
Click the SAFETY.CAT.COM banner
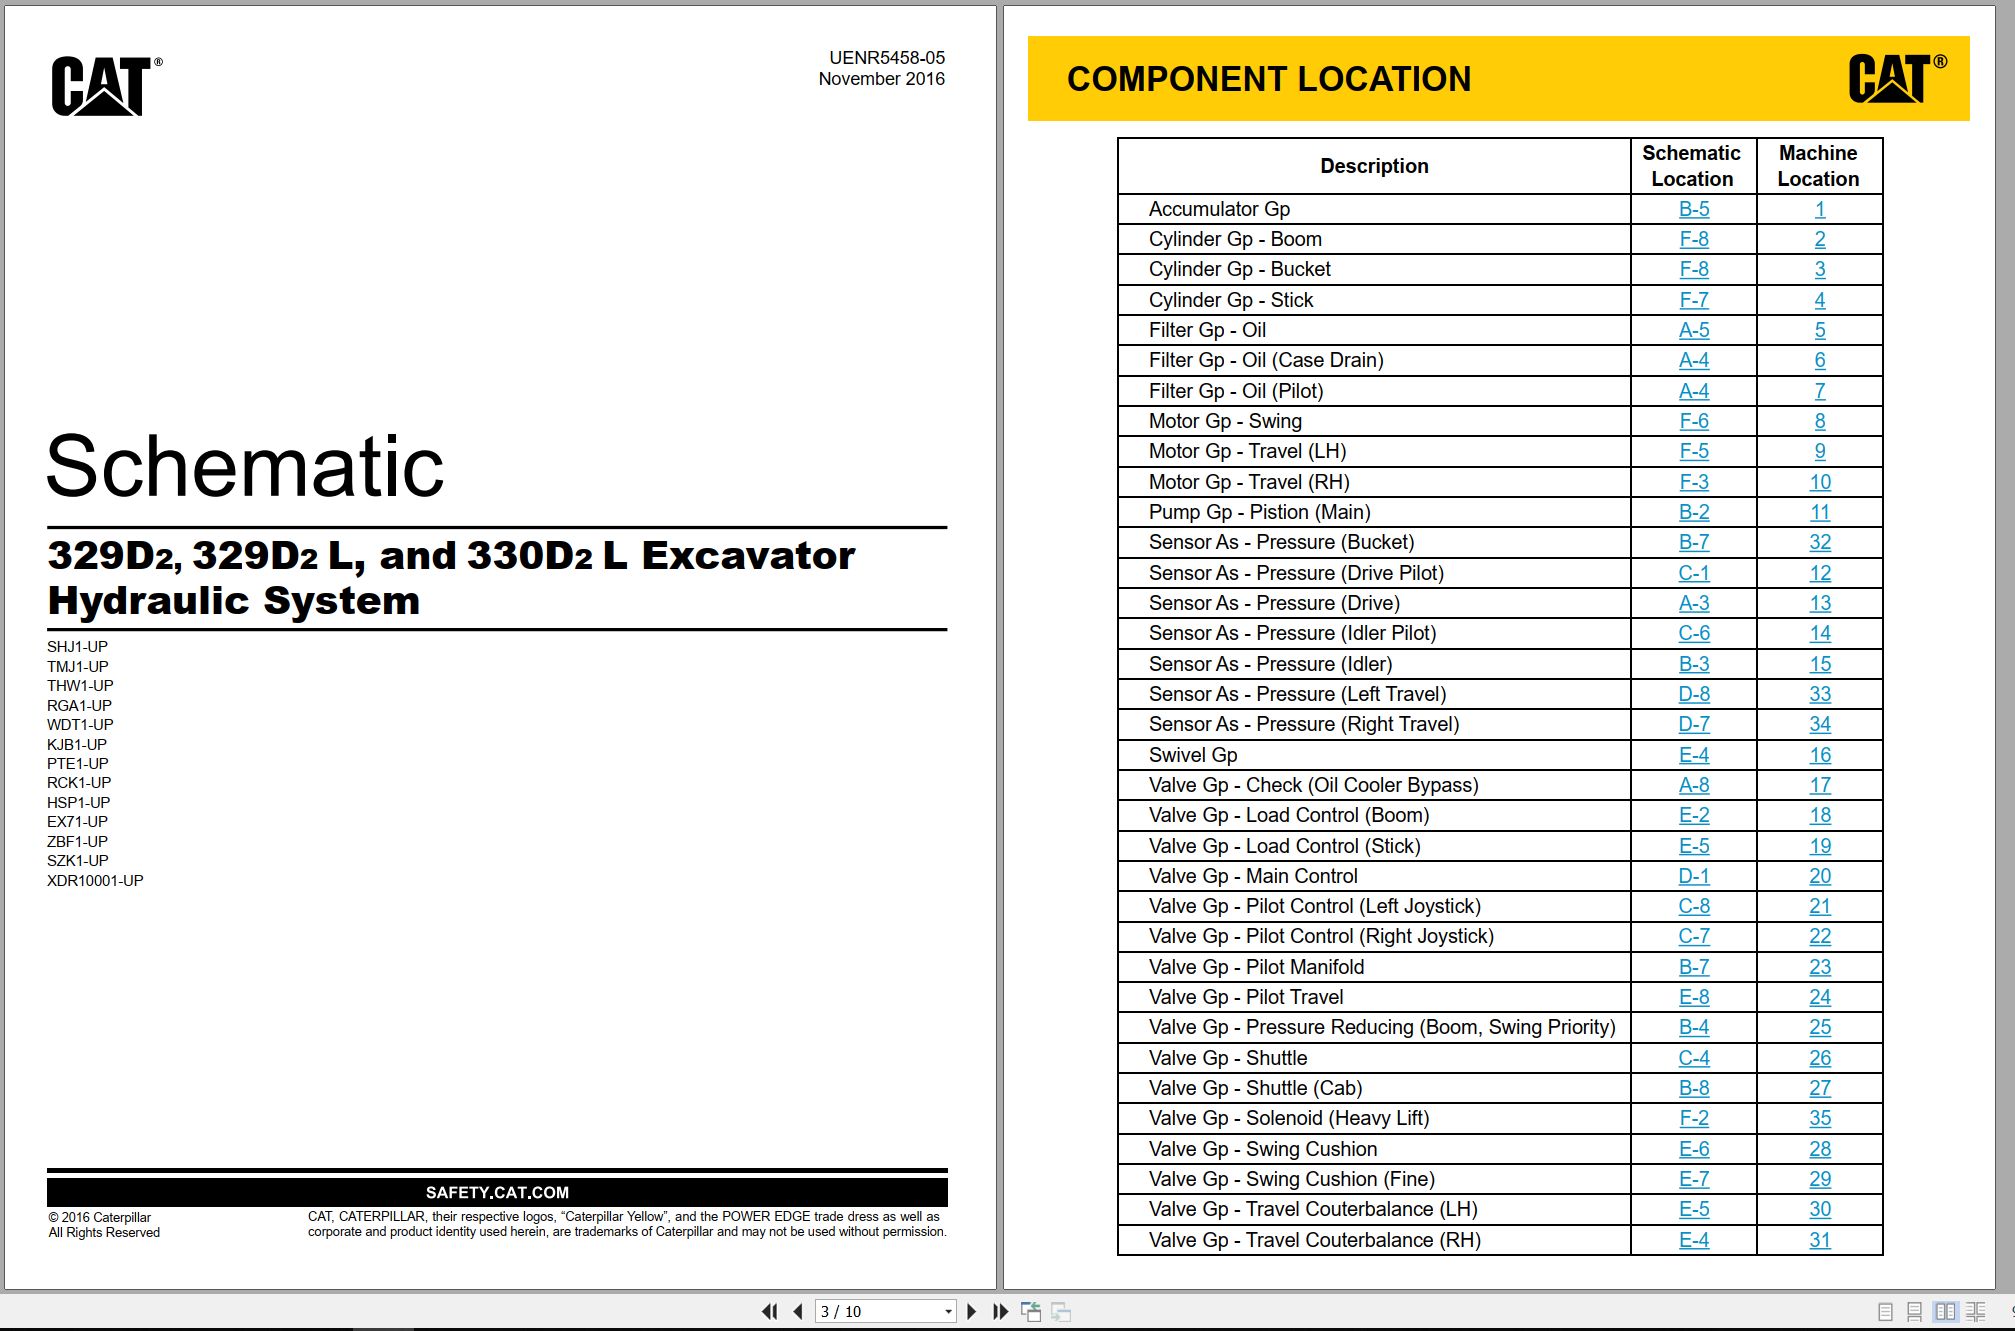pyautogui.click(x=497, y=1192)
